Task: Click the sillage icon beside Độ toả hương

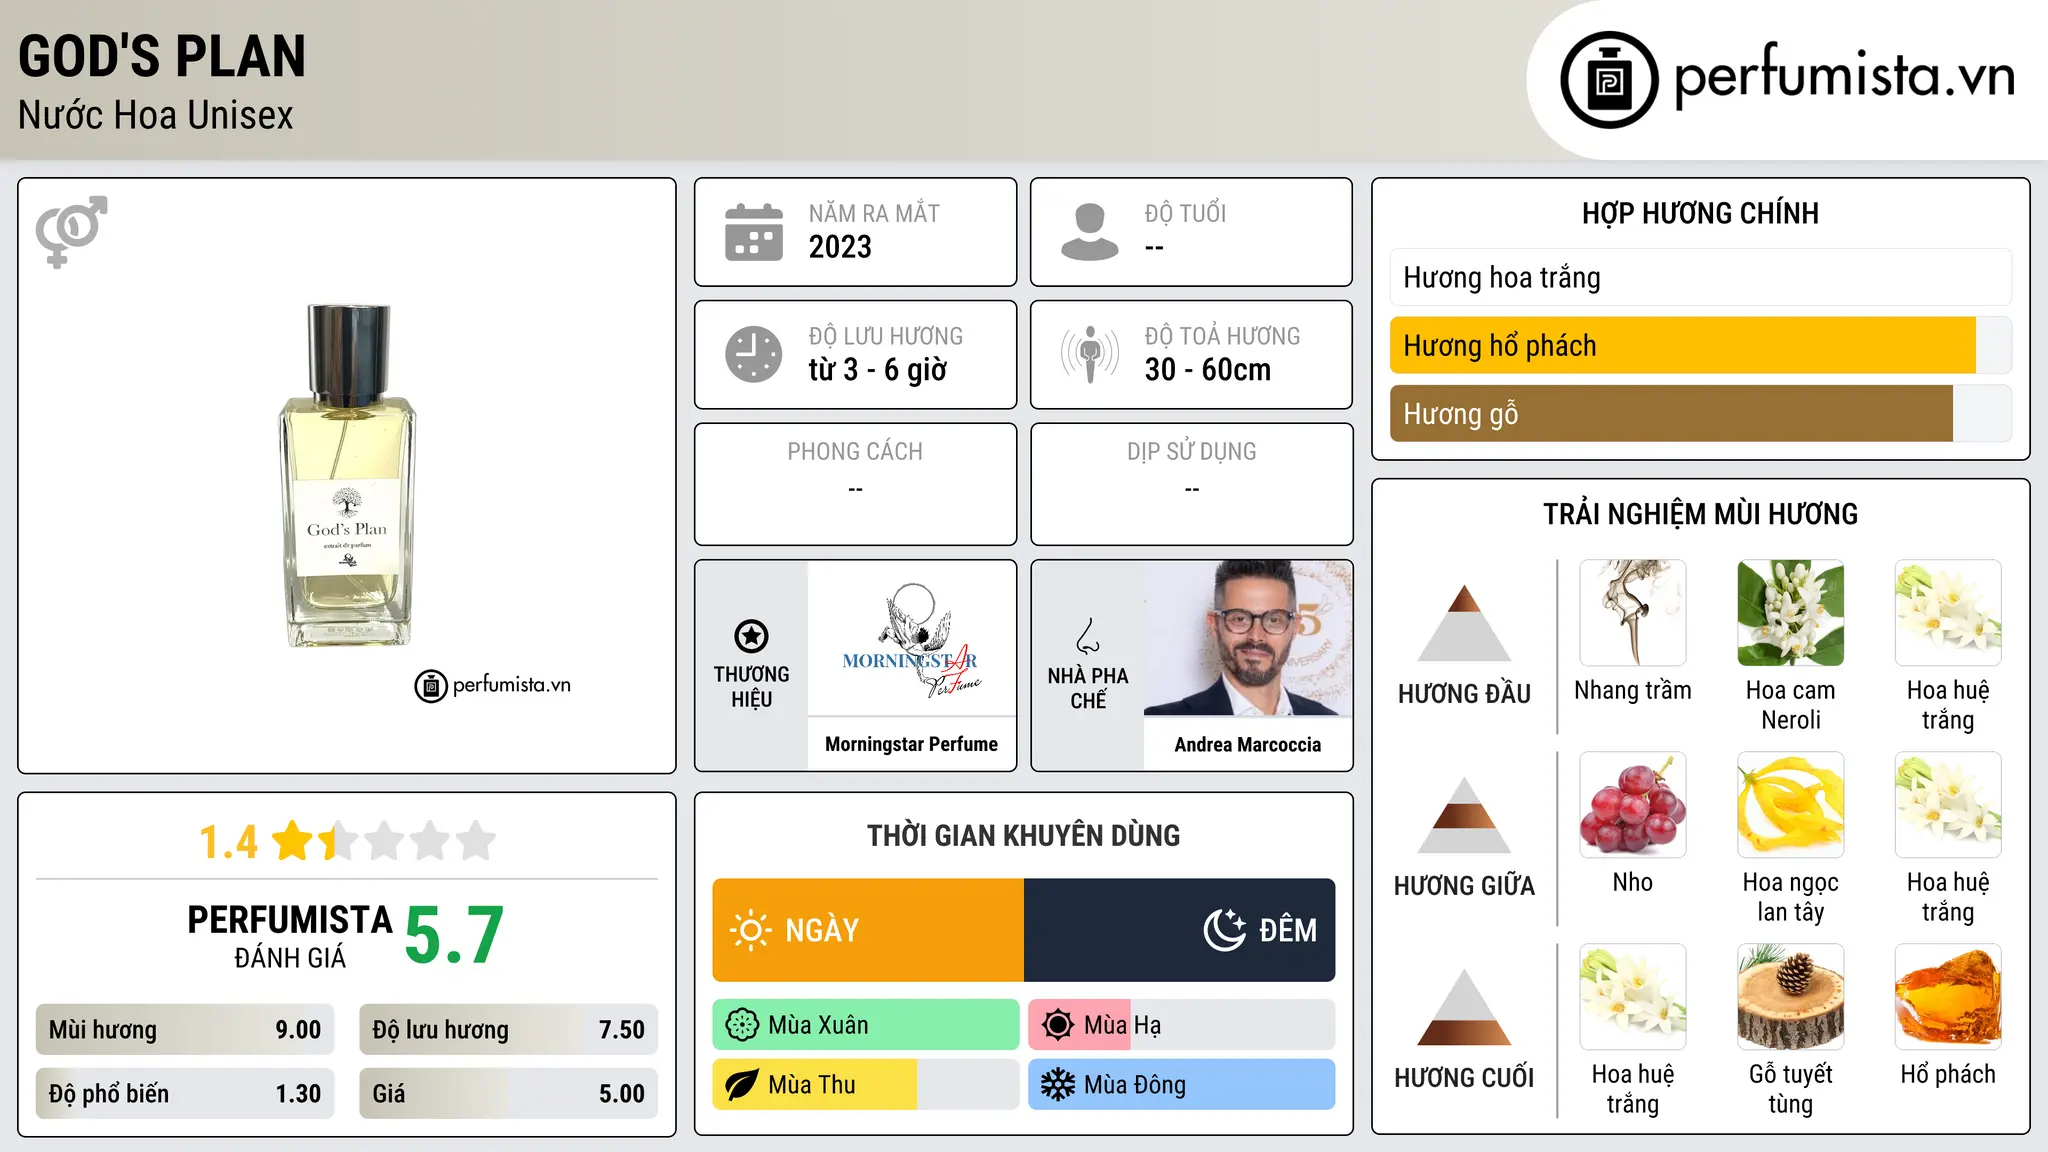Action: [1090, 354]
